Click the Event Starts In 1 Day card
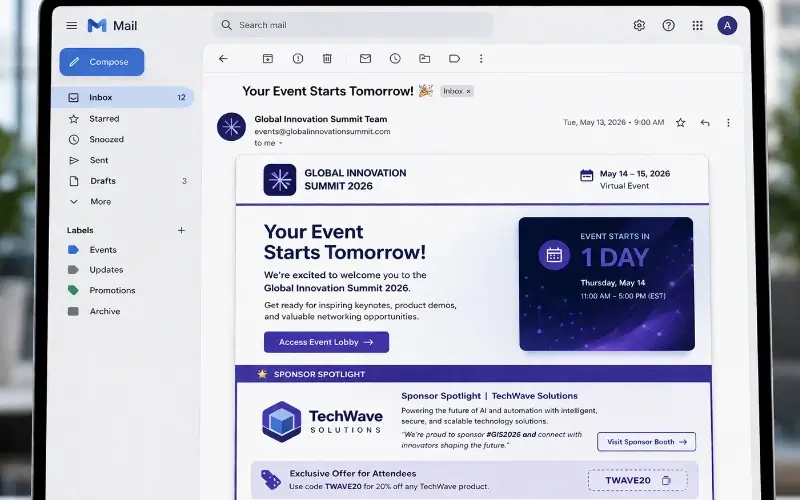This screenshot has height=500, width=800. click(606, 284)
